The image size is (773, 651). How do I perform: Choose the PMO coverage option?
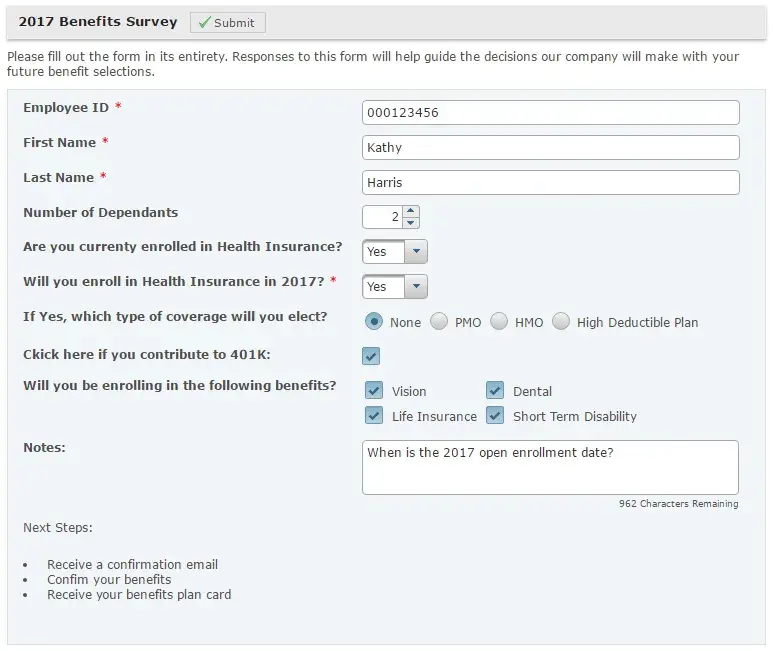[x=439, y=322]
